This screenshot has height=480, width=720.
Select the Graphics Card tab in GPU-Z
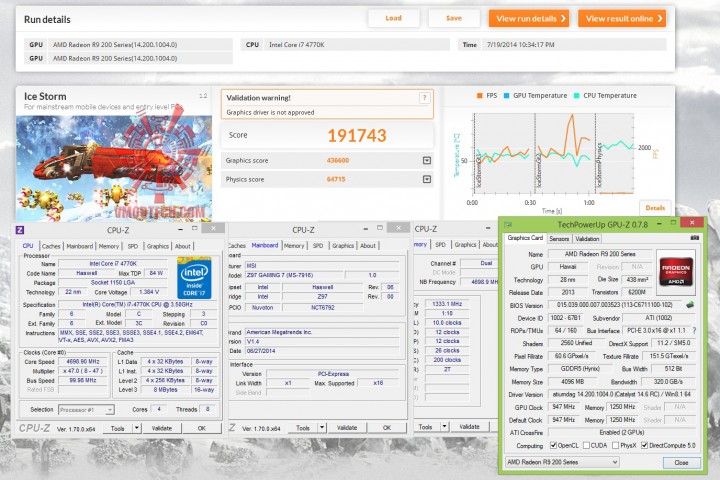[525, 238]
